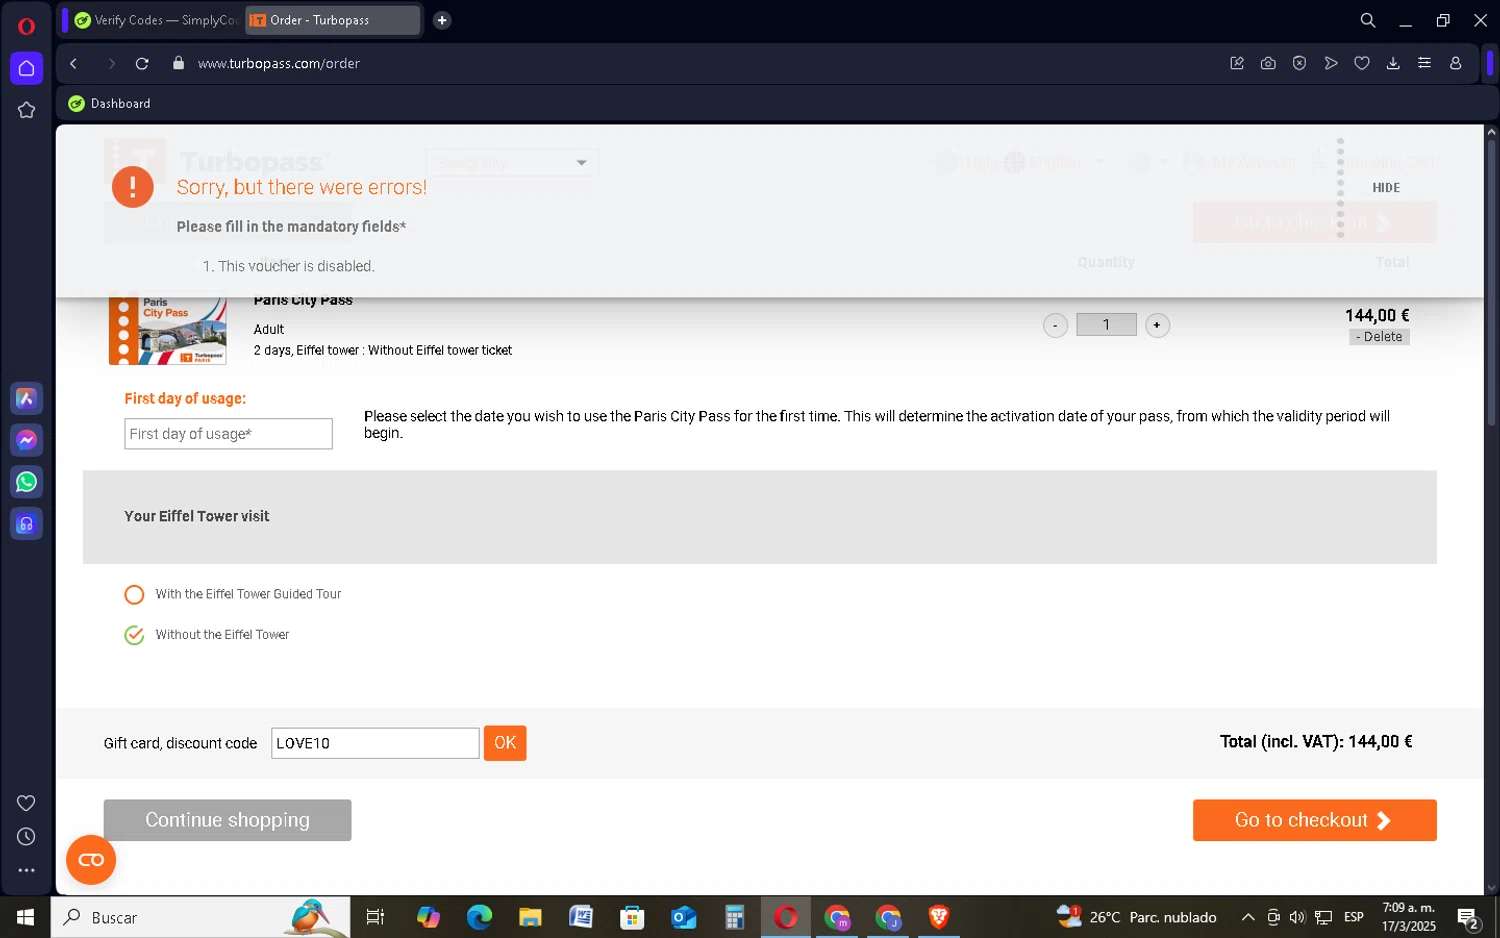Open the sidebar player headphones icon
Image resolution: width=1500 pixels, height=938 pixels.
27,524
